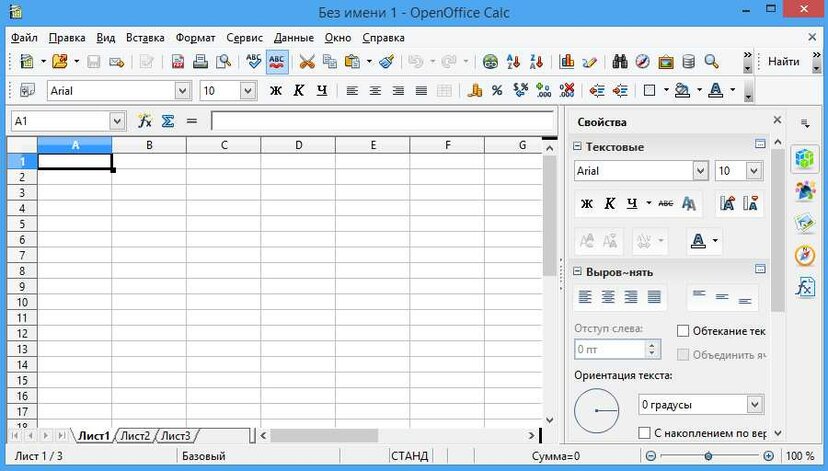828x471 pixels.
Task: Export directly as PDF icon
Action: point(178,62)
